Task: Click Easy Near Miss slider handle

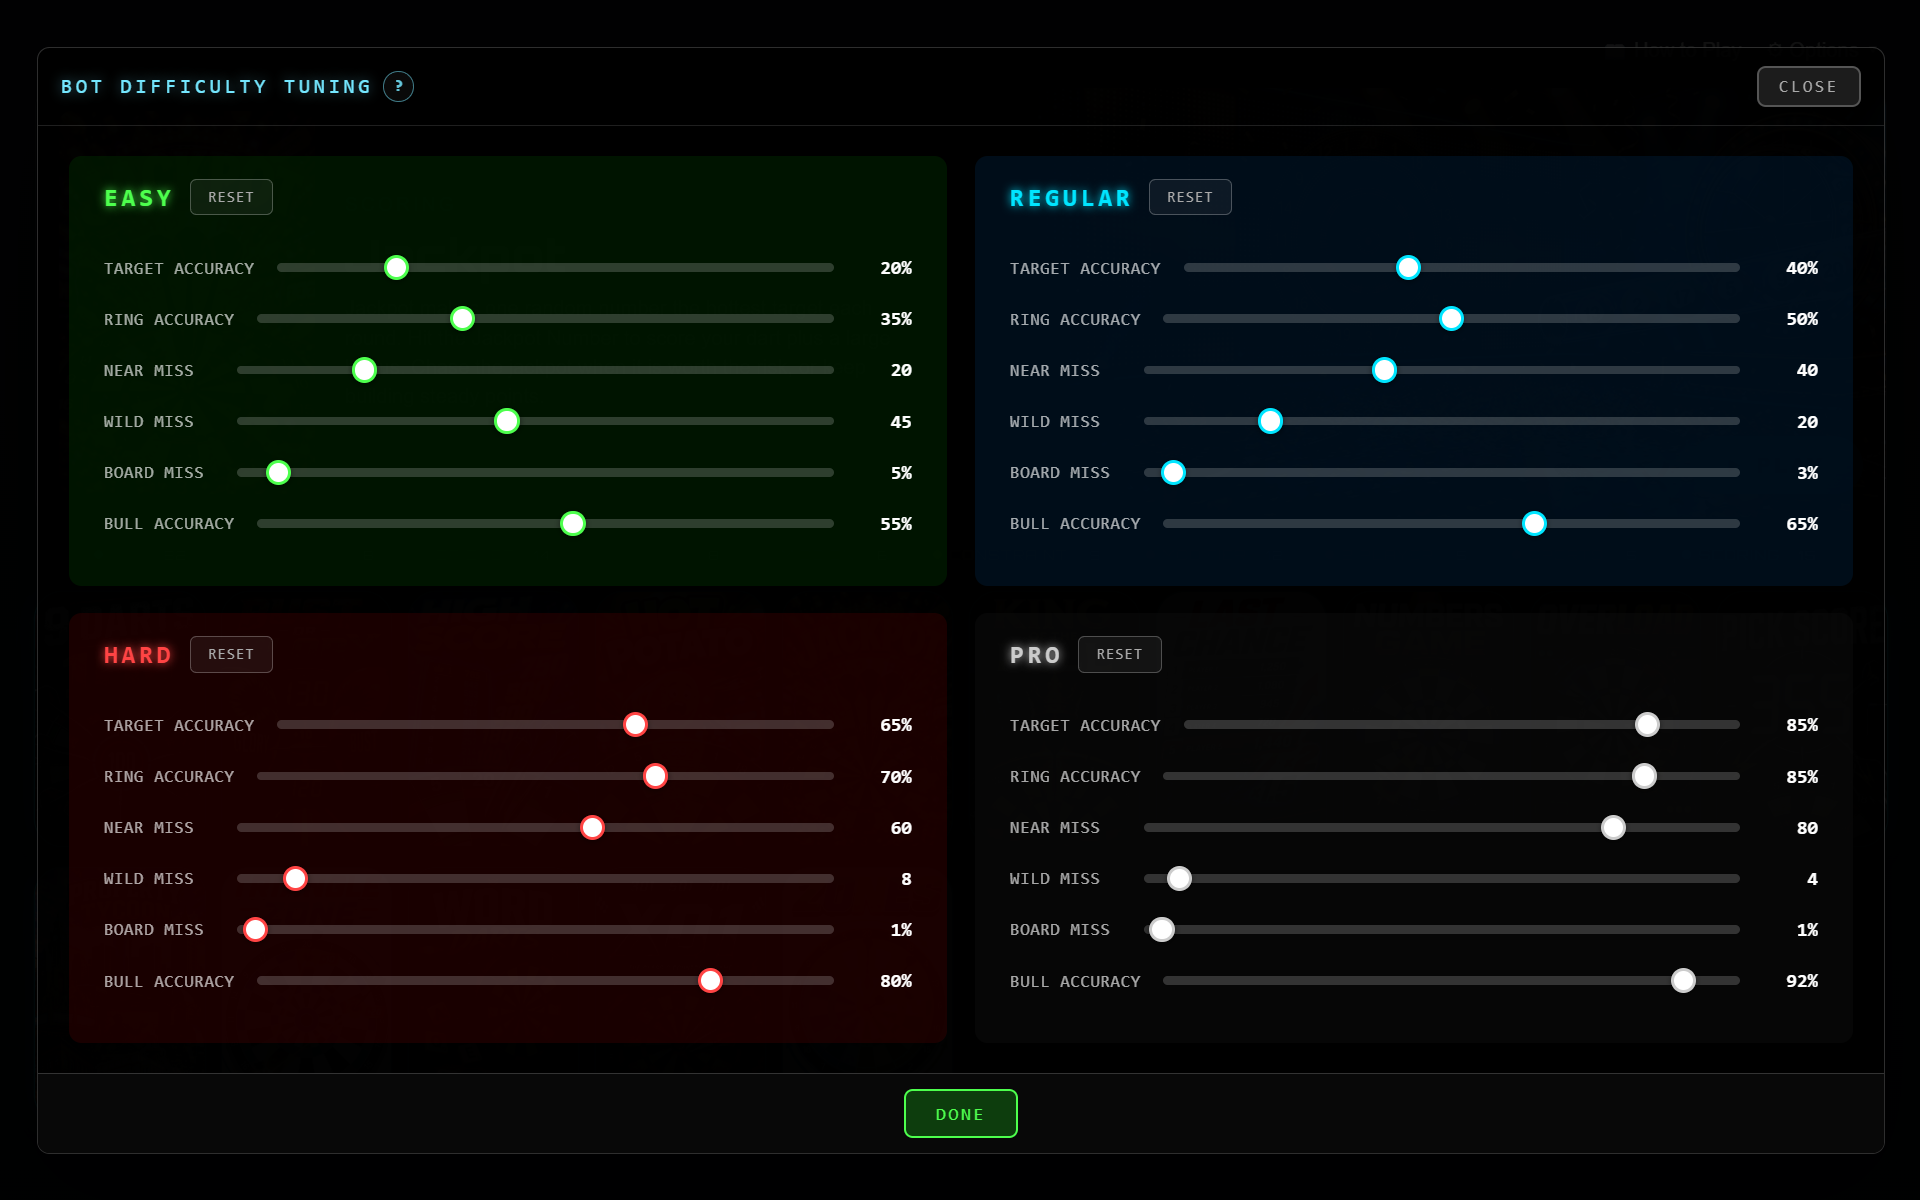Action: click(365, 370)
